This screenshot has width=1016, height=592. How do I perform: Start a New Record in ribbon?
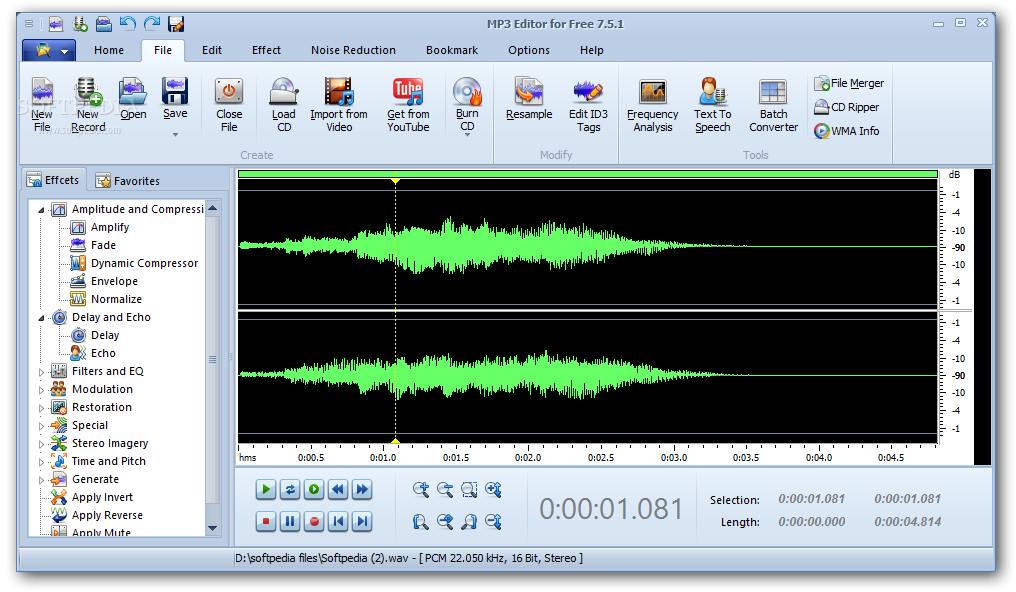pos(87,104)
